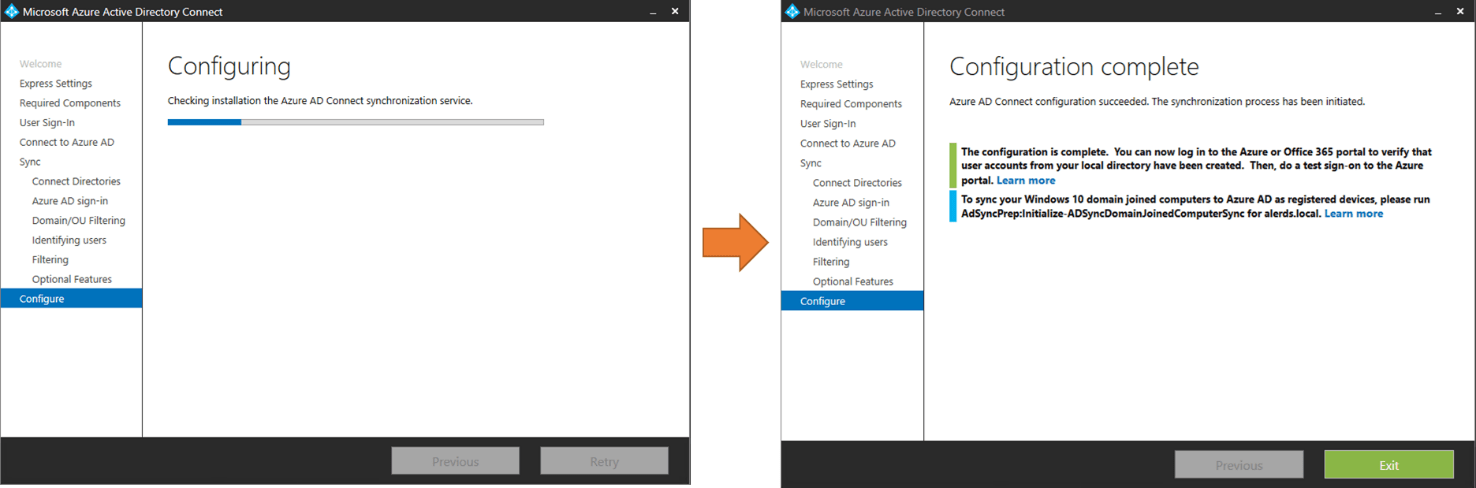Click the 'Configuring' heading text
Image resolution: width=1476 pixels, height=488 pixels.
[229, 67]
